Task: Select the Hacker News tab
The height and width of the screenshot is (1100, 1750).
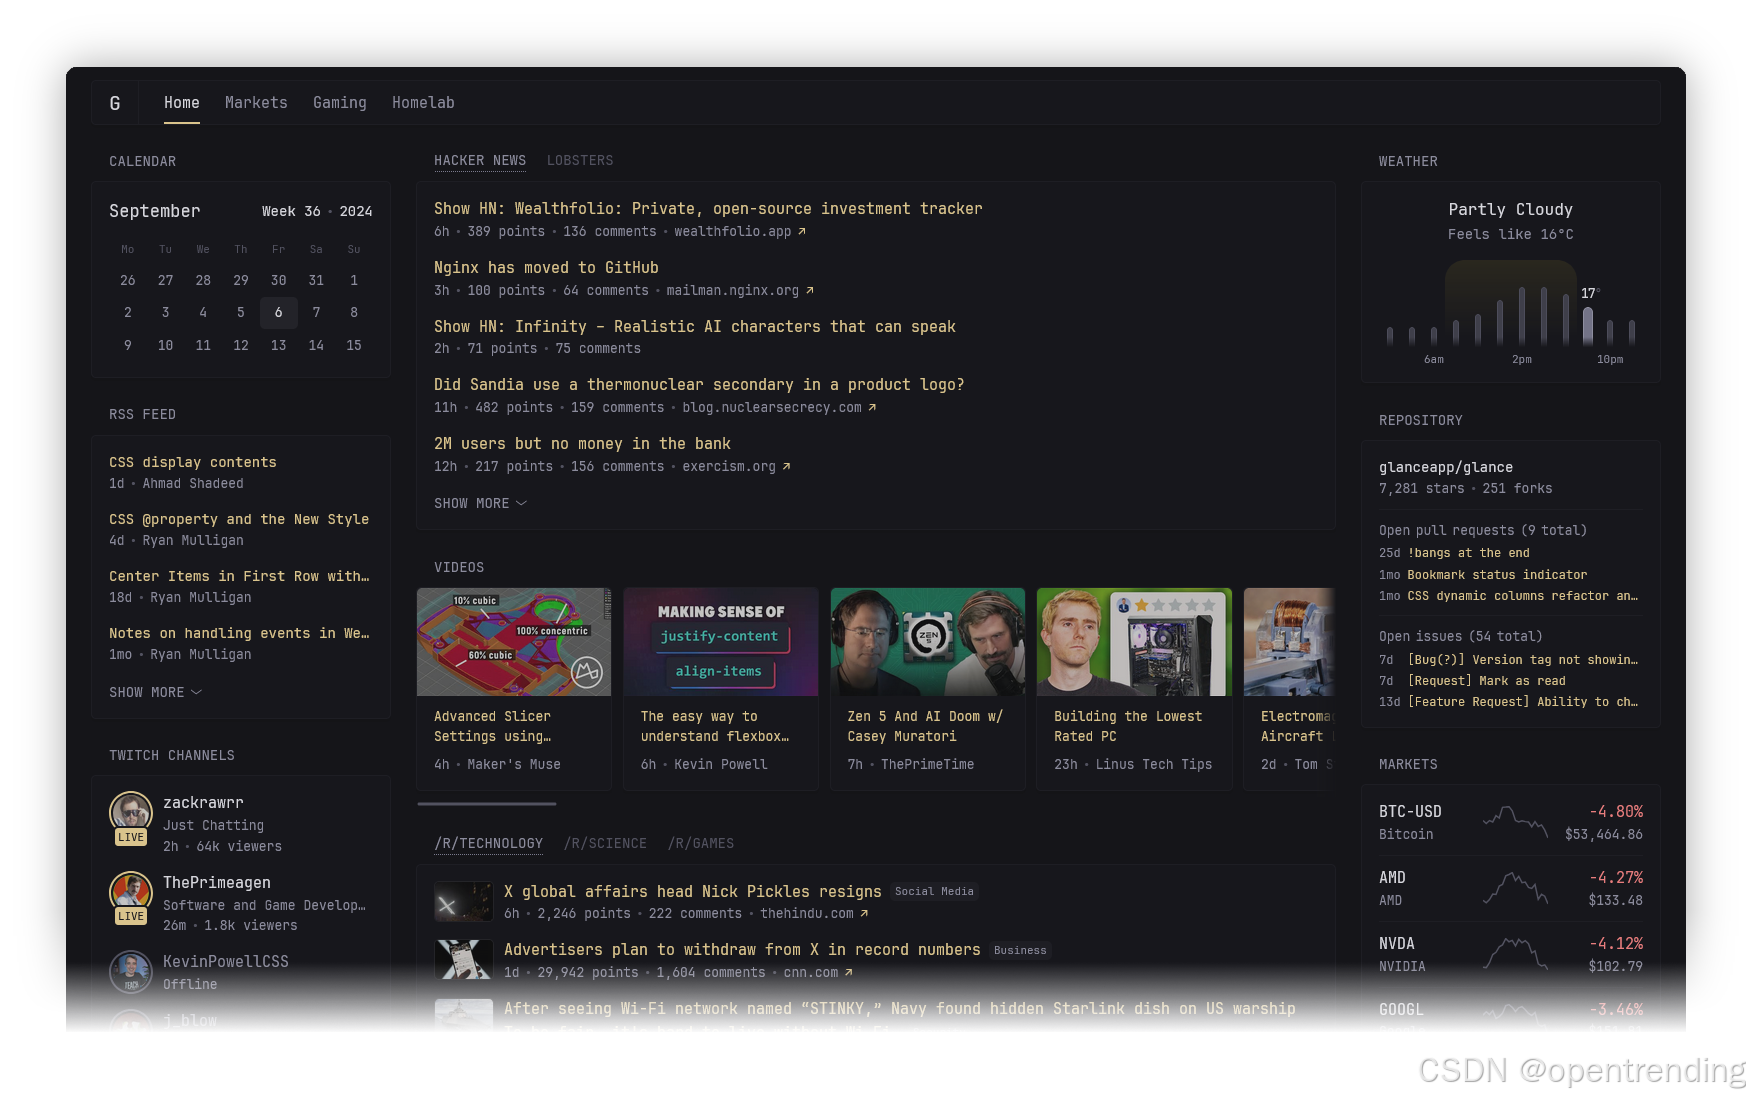Action: (x=480, y=161)
